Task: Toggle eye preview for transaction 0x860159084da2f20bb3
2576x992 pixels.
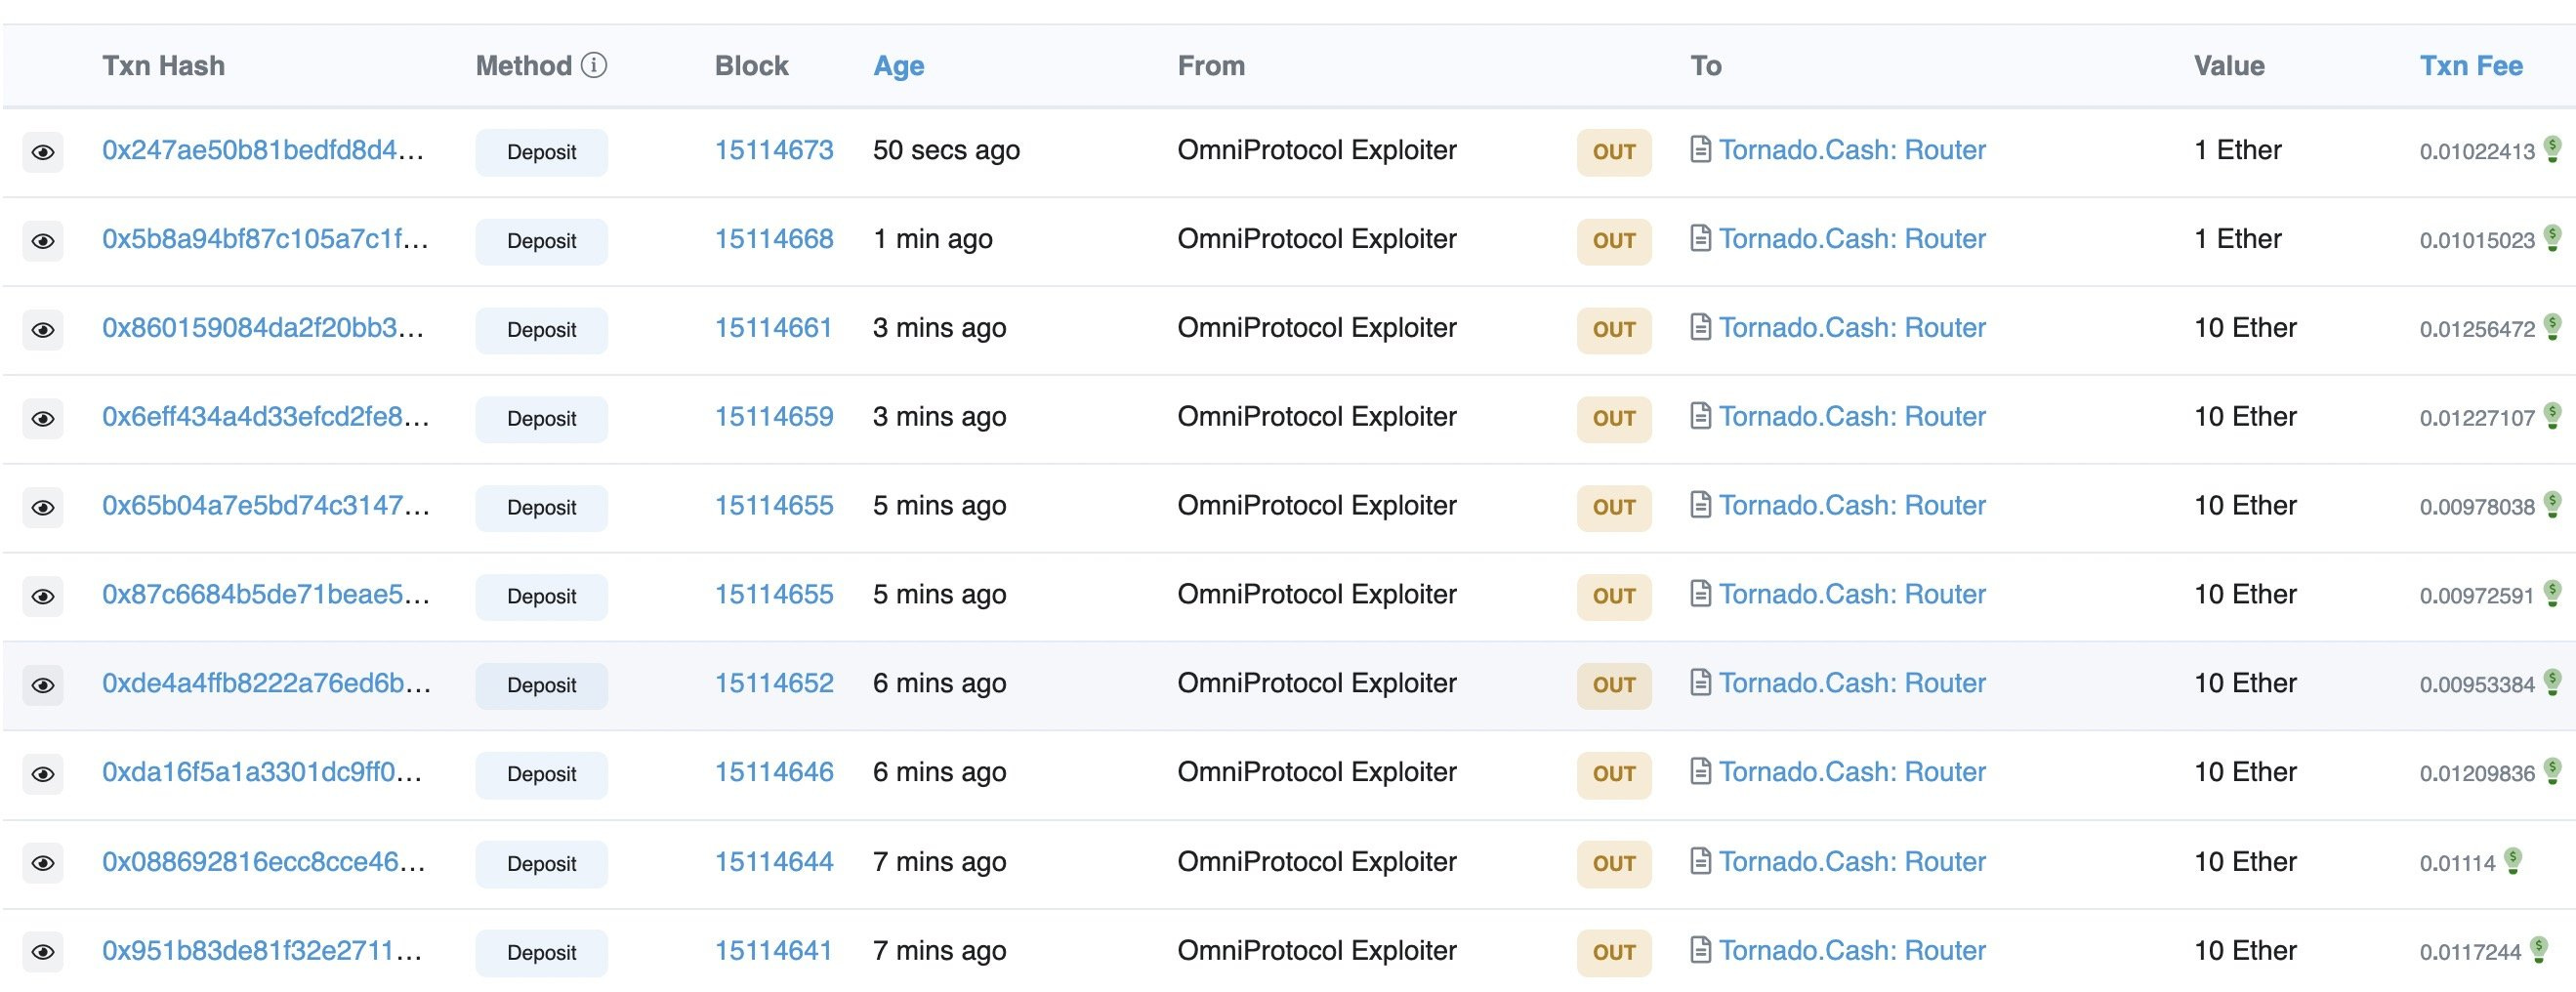Action: tap(43, 330)
